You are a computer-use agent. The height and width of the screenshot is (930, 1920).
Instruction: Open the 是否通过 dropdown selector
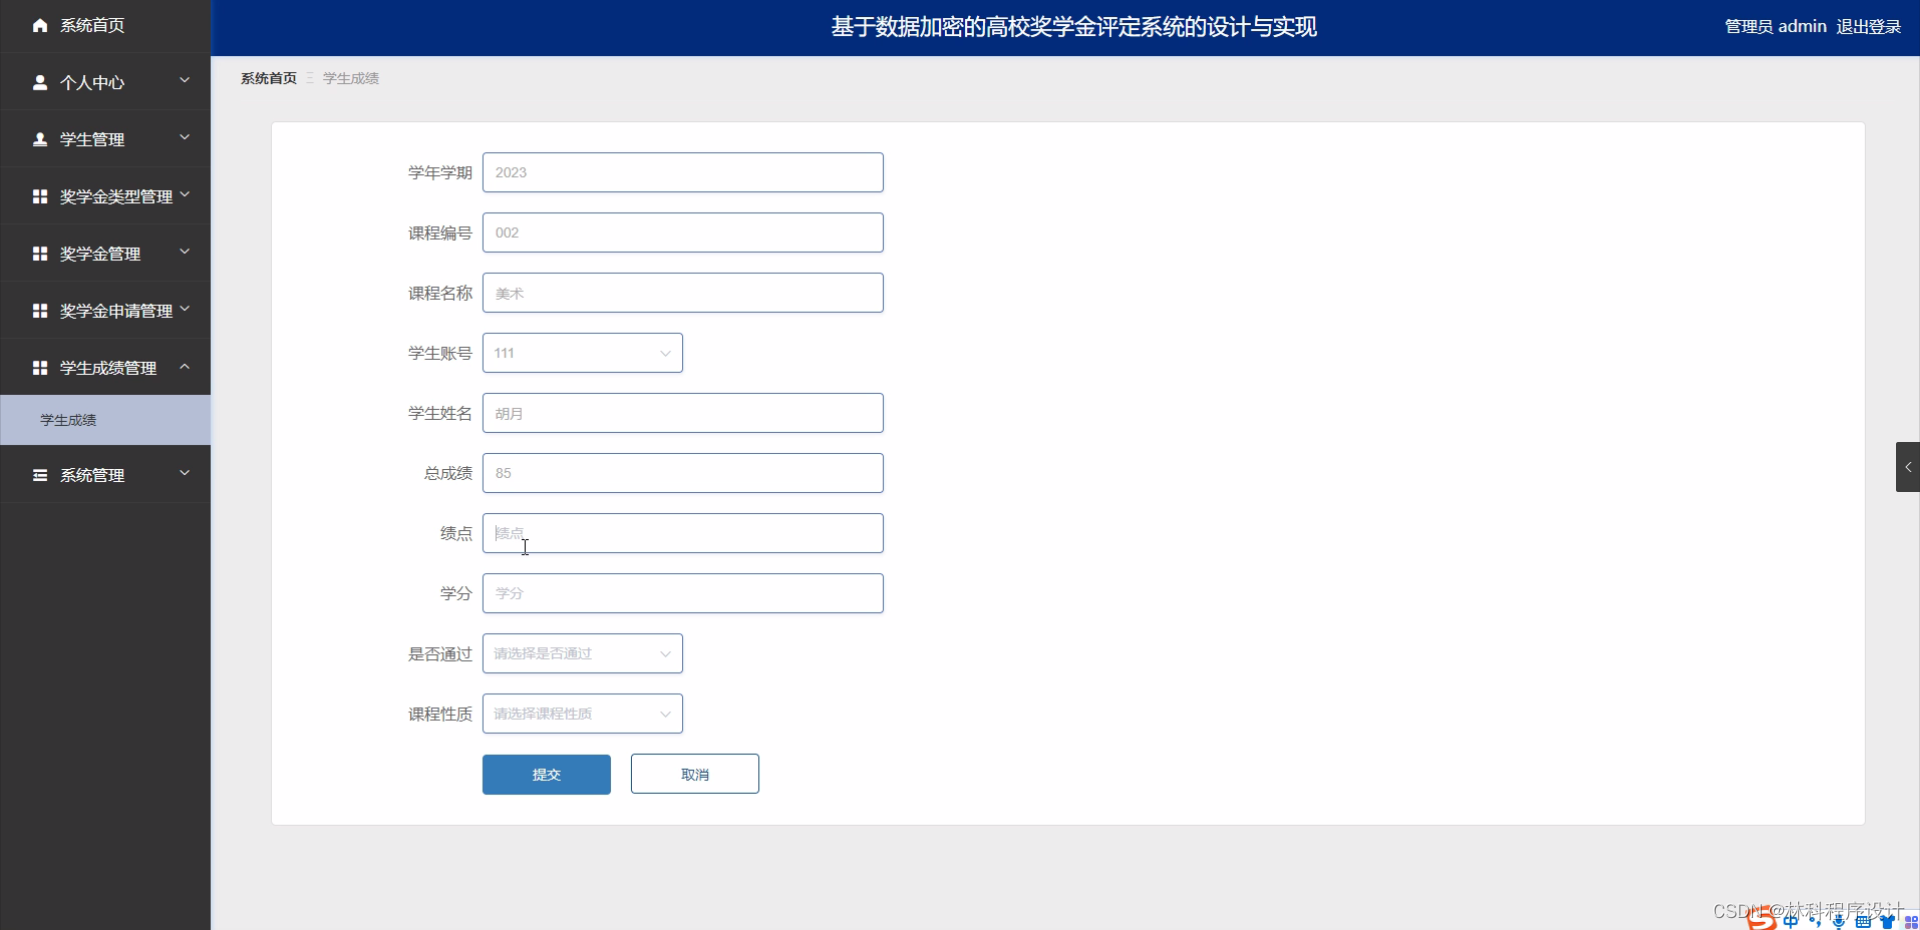click(x=582, y=653)
